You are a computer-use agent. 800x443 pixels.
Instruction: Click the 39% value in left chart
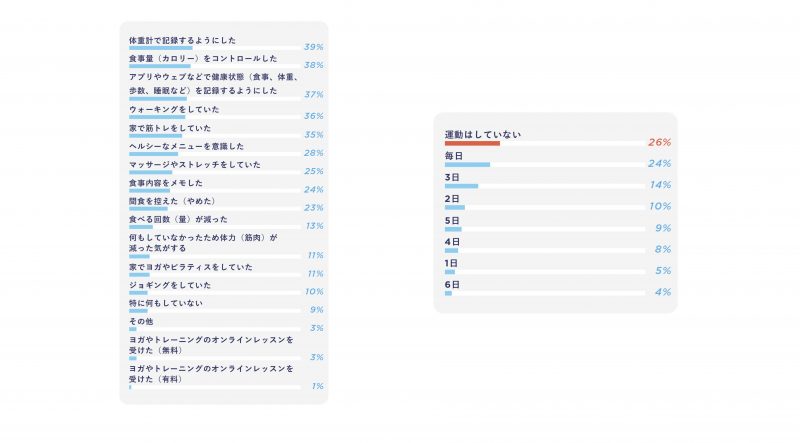pyautogui.click(x=314, y=47)
